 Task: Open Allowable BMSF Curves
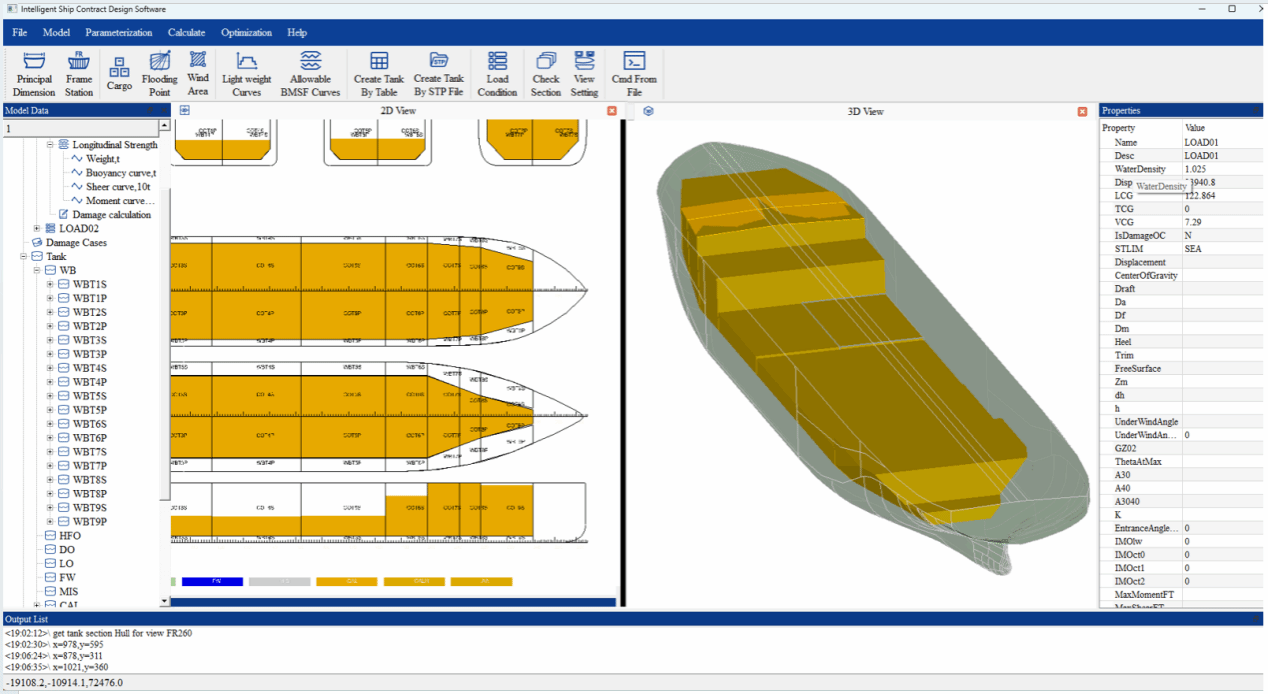[x=310, y=73]
